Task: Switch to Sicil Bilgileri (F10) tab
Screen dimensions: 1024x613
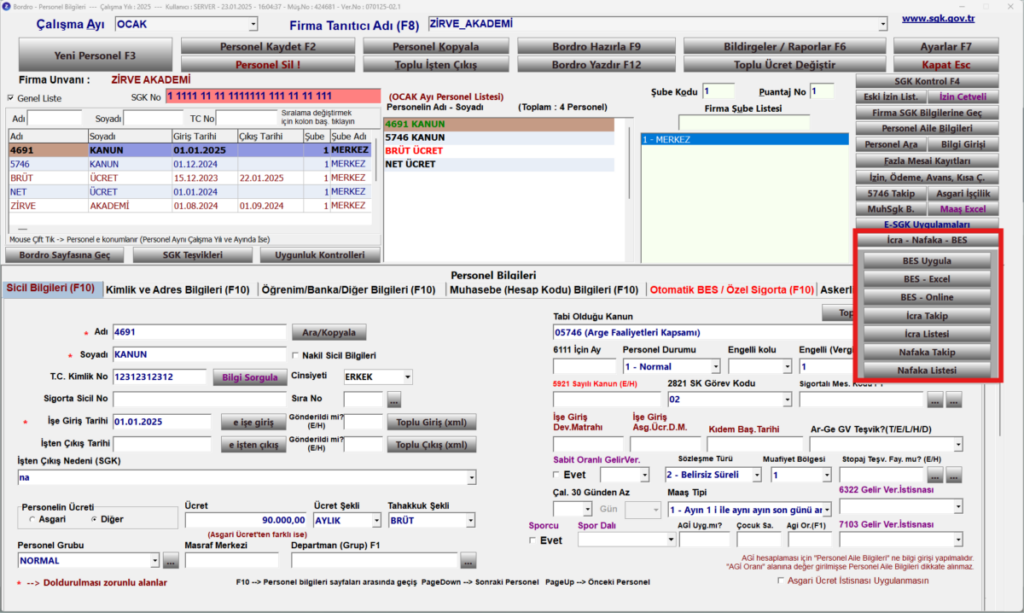Action: [50, 289]
